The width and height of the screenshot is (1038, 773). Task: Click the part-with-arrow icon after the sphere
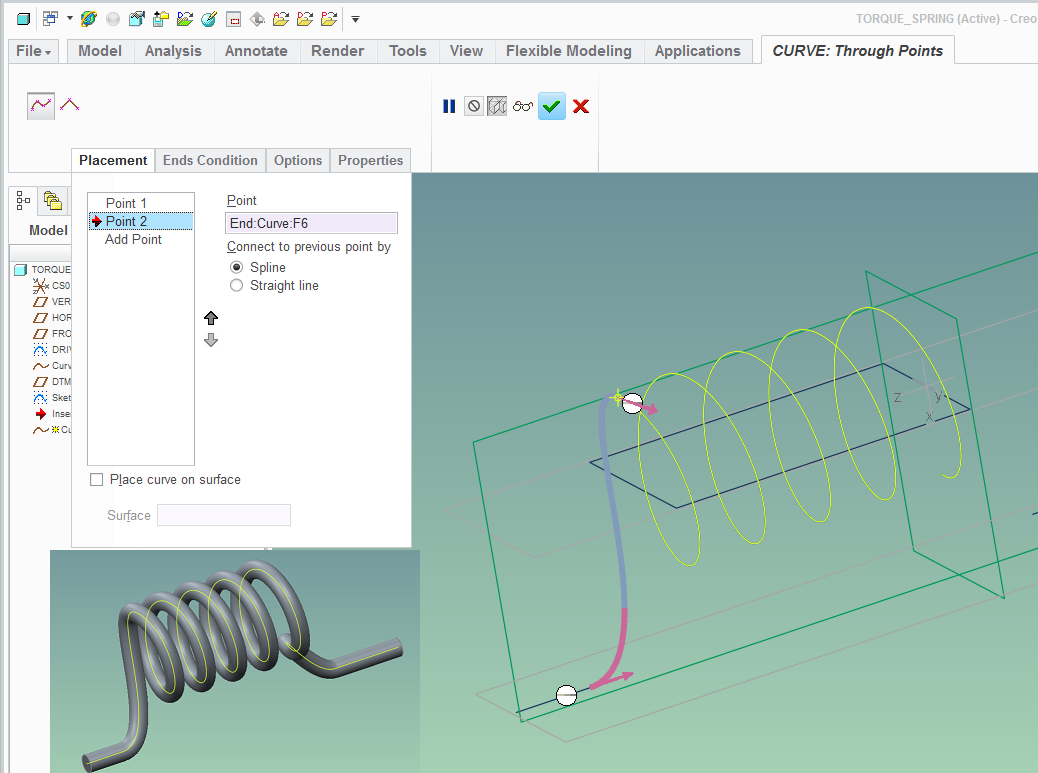(137, 19)
